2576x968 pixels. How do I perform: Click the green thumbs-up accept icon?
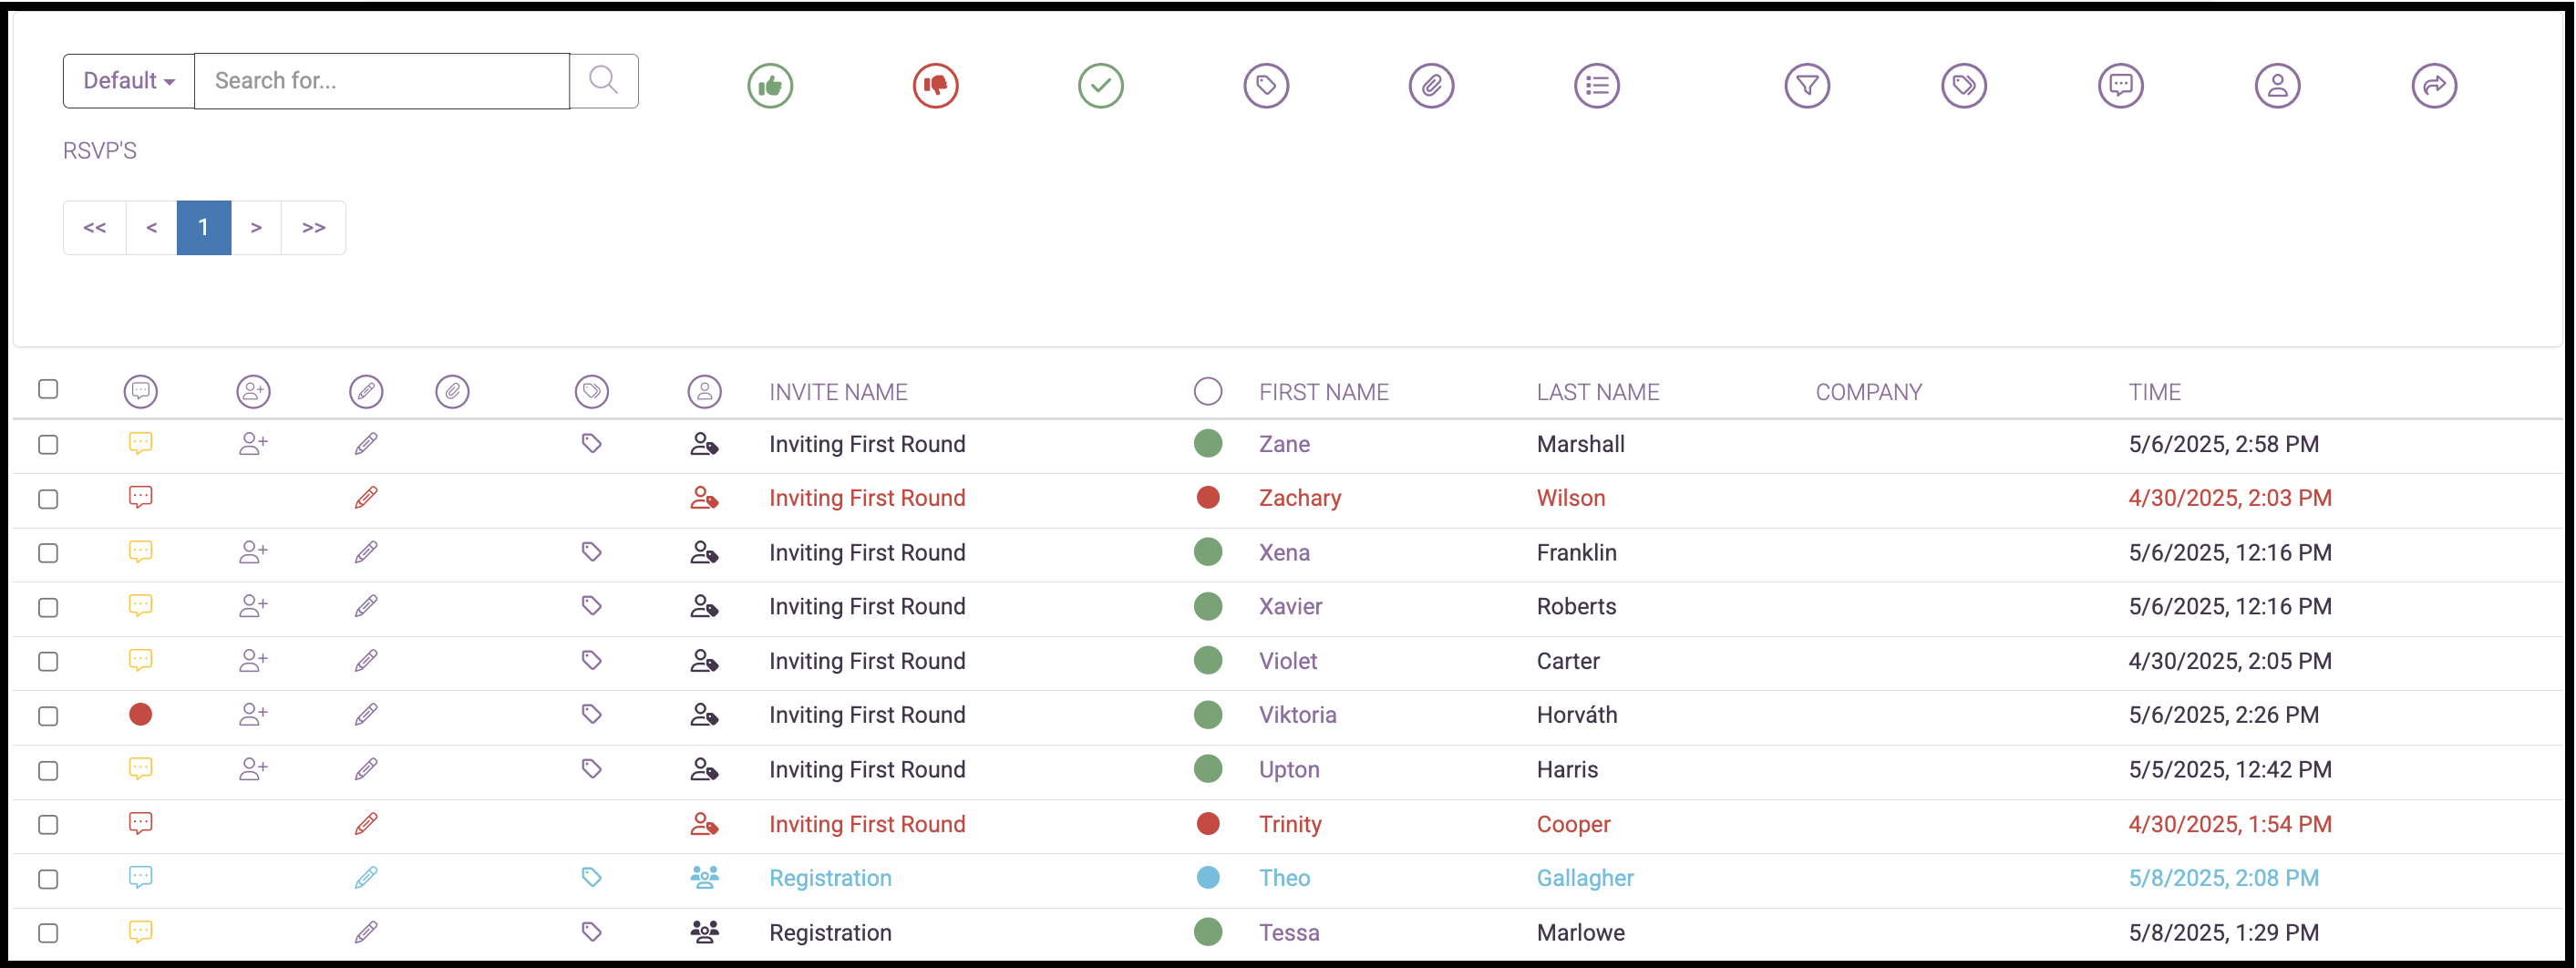pyautogui.click(x=770, y=85)
